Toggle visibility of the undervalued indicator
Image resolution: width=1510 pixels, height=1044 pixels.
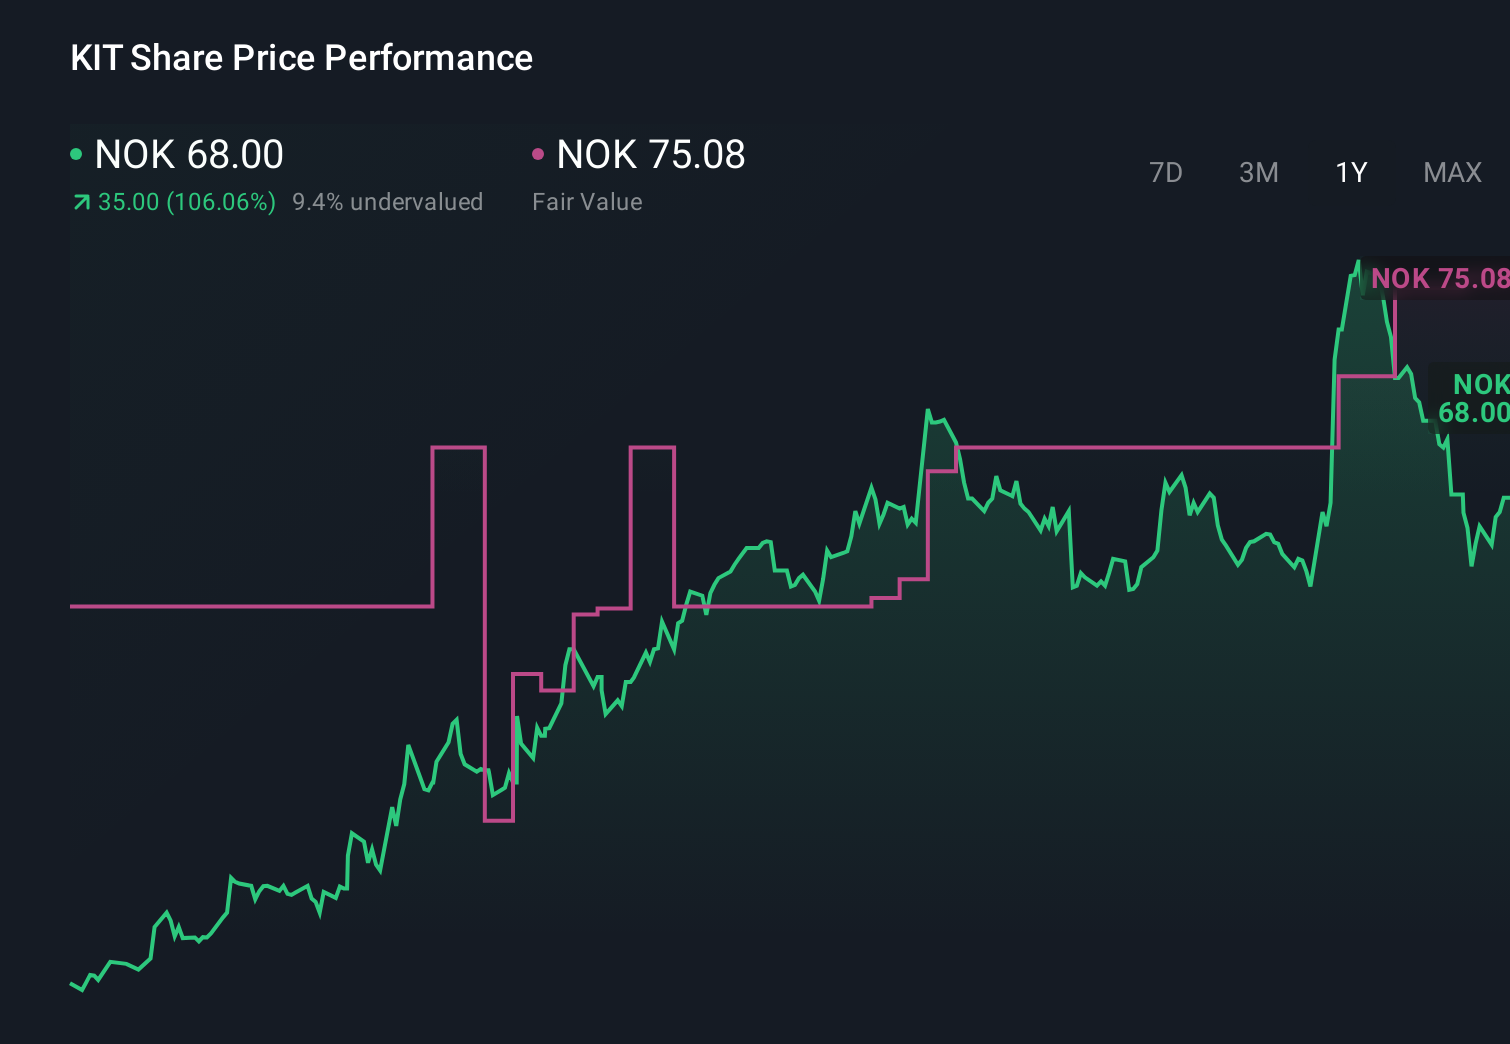[x=388, y=201]
